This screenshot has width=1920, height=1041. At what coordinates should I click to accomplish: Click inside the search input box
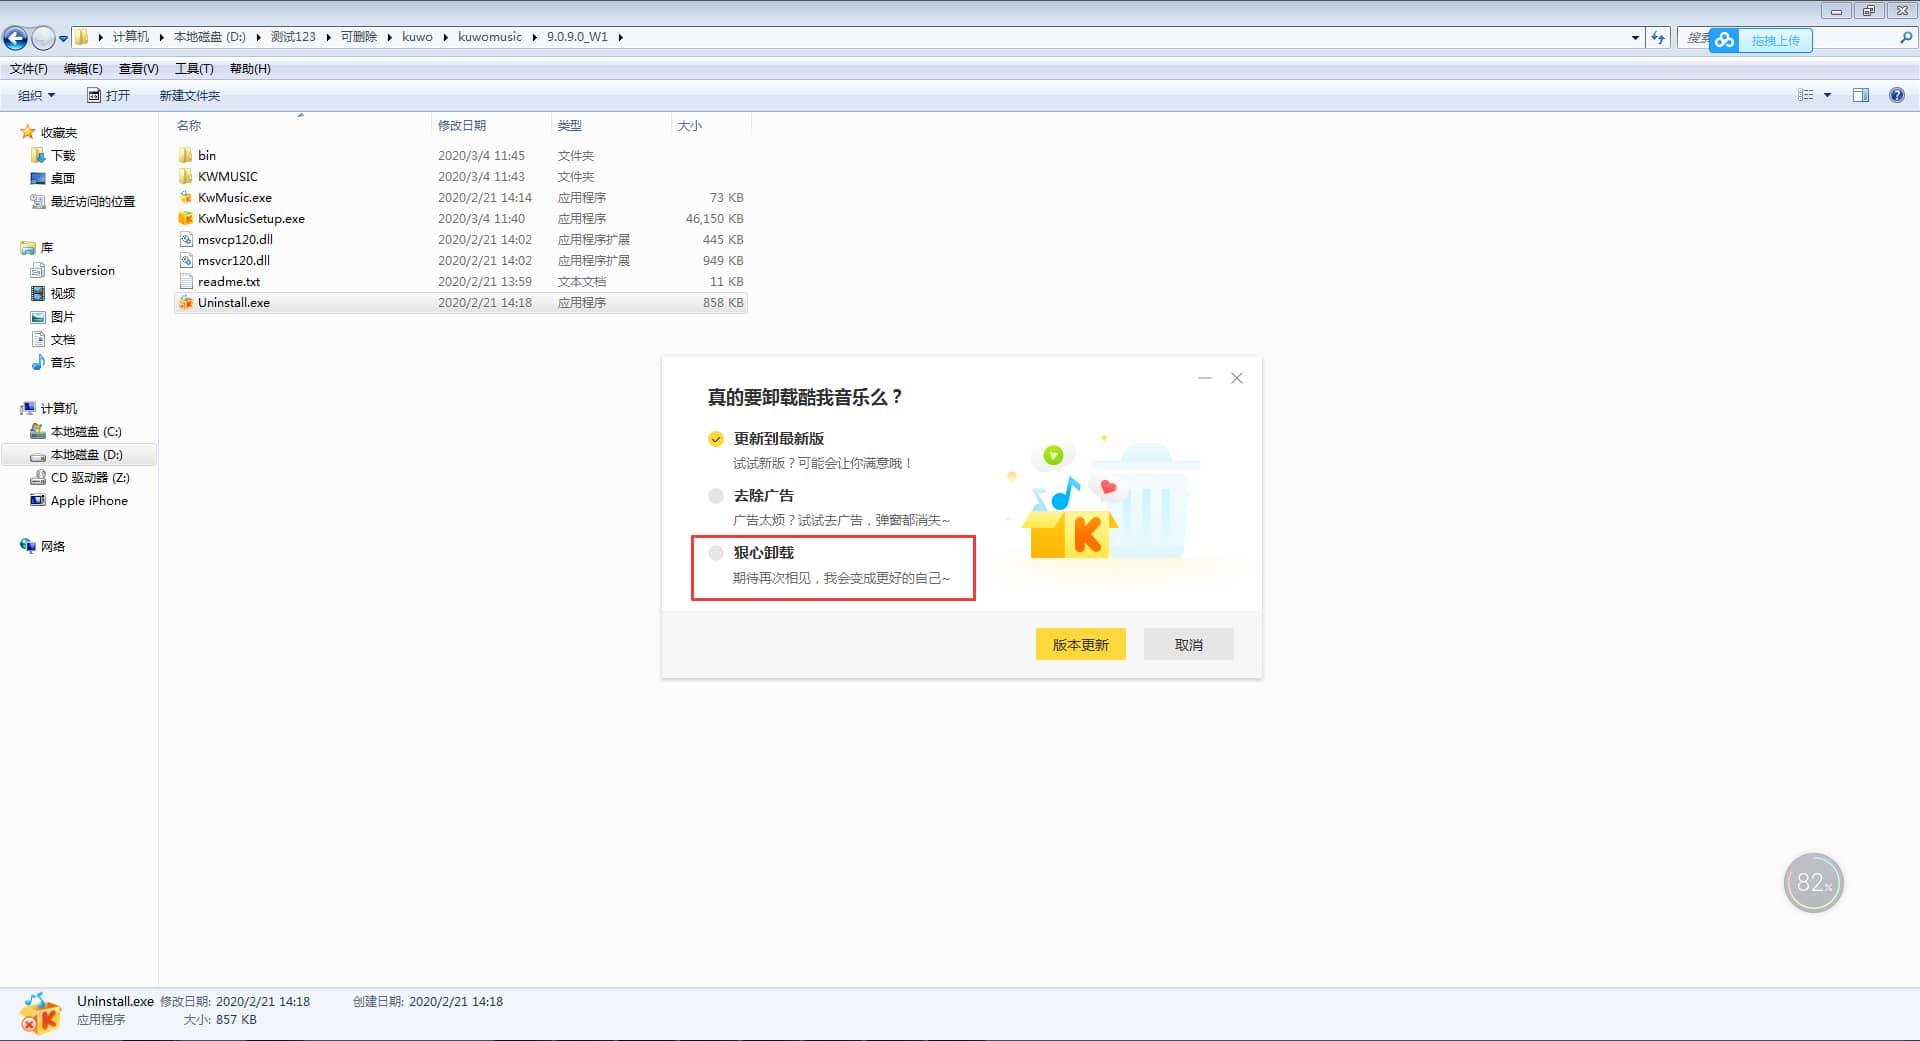1850,40
